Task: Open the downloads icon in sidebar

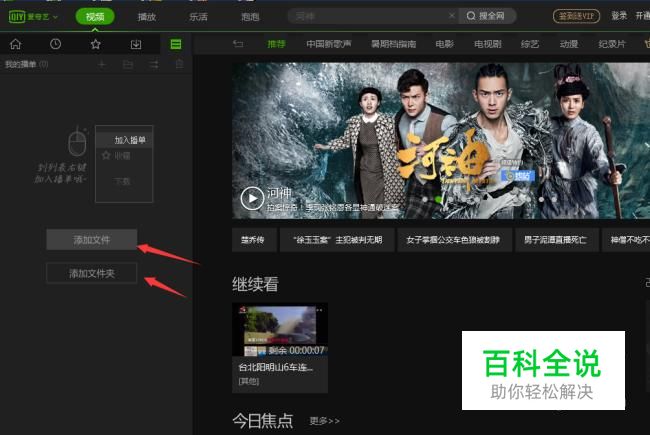Action: point(136,44)
